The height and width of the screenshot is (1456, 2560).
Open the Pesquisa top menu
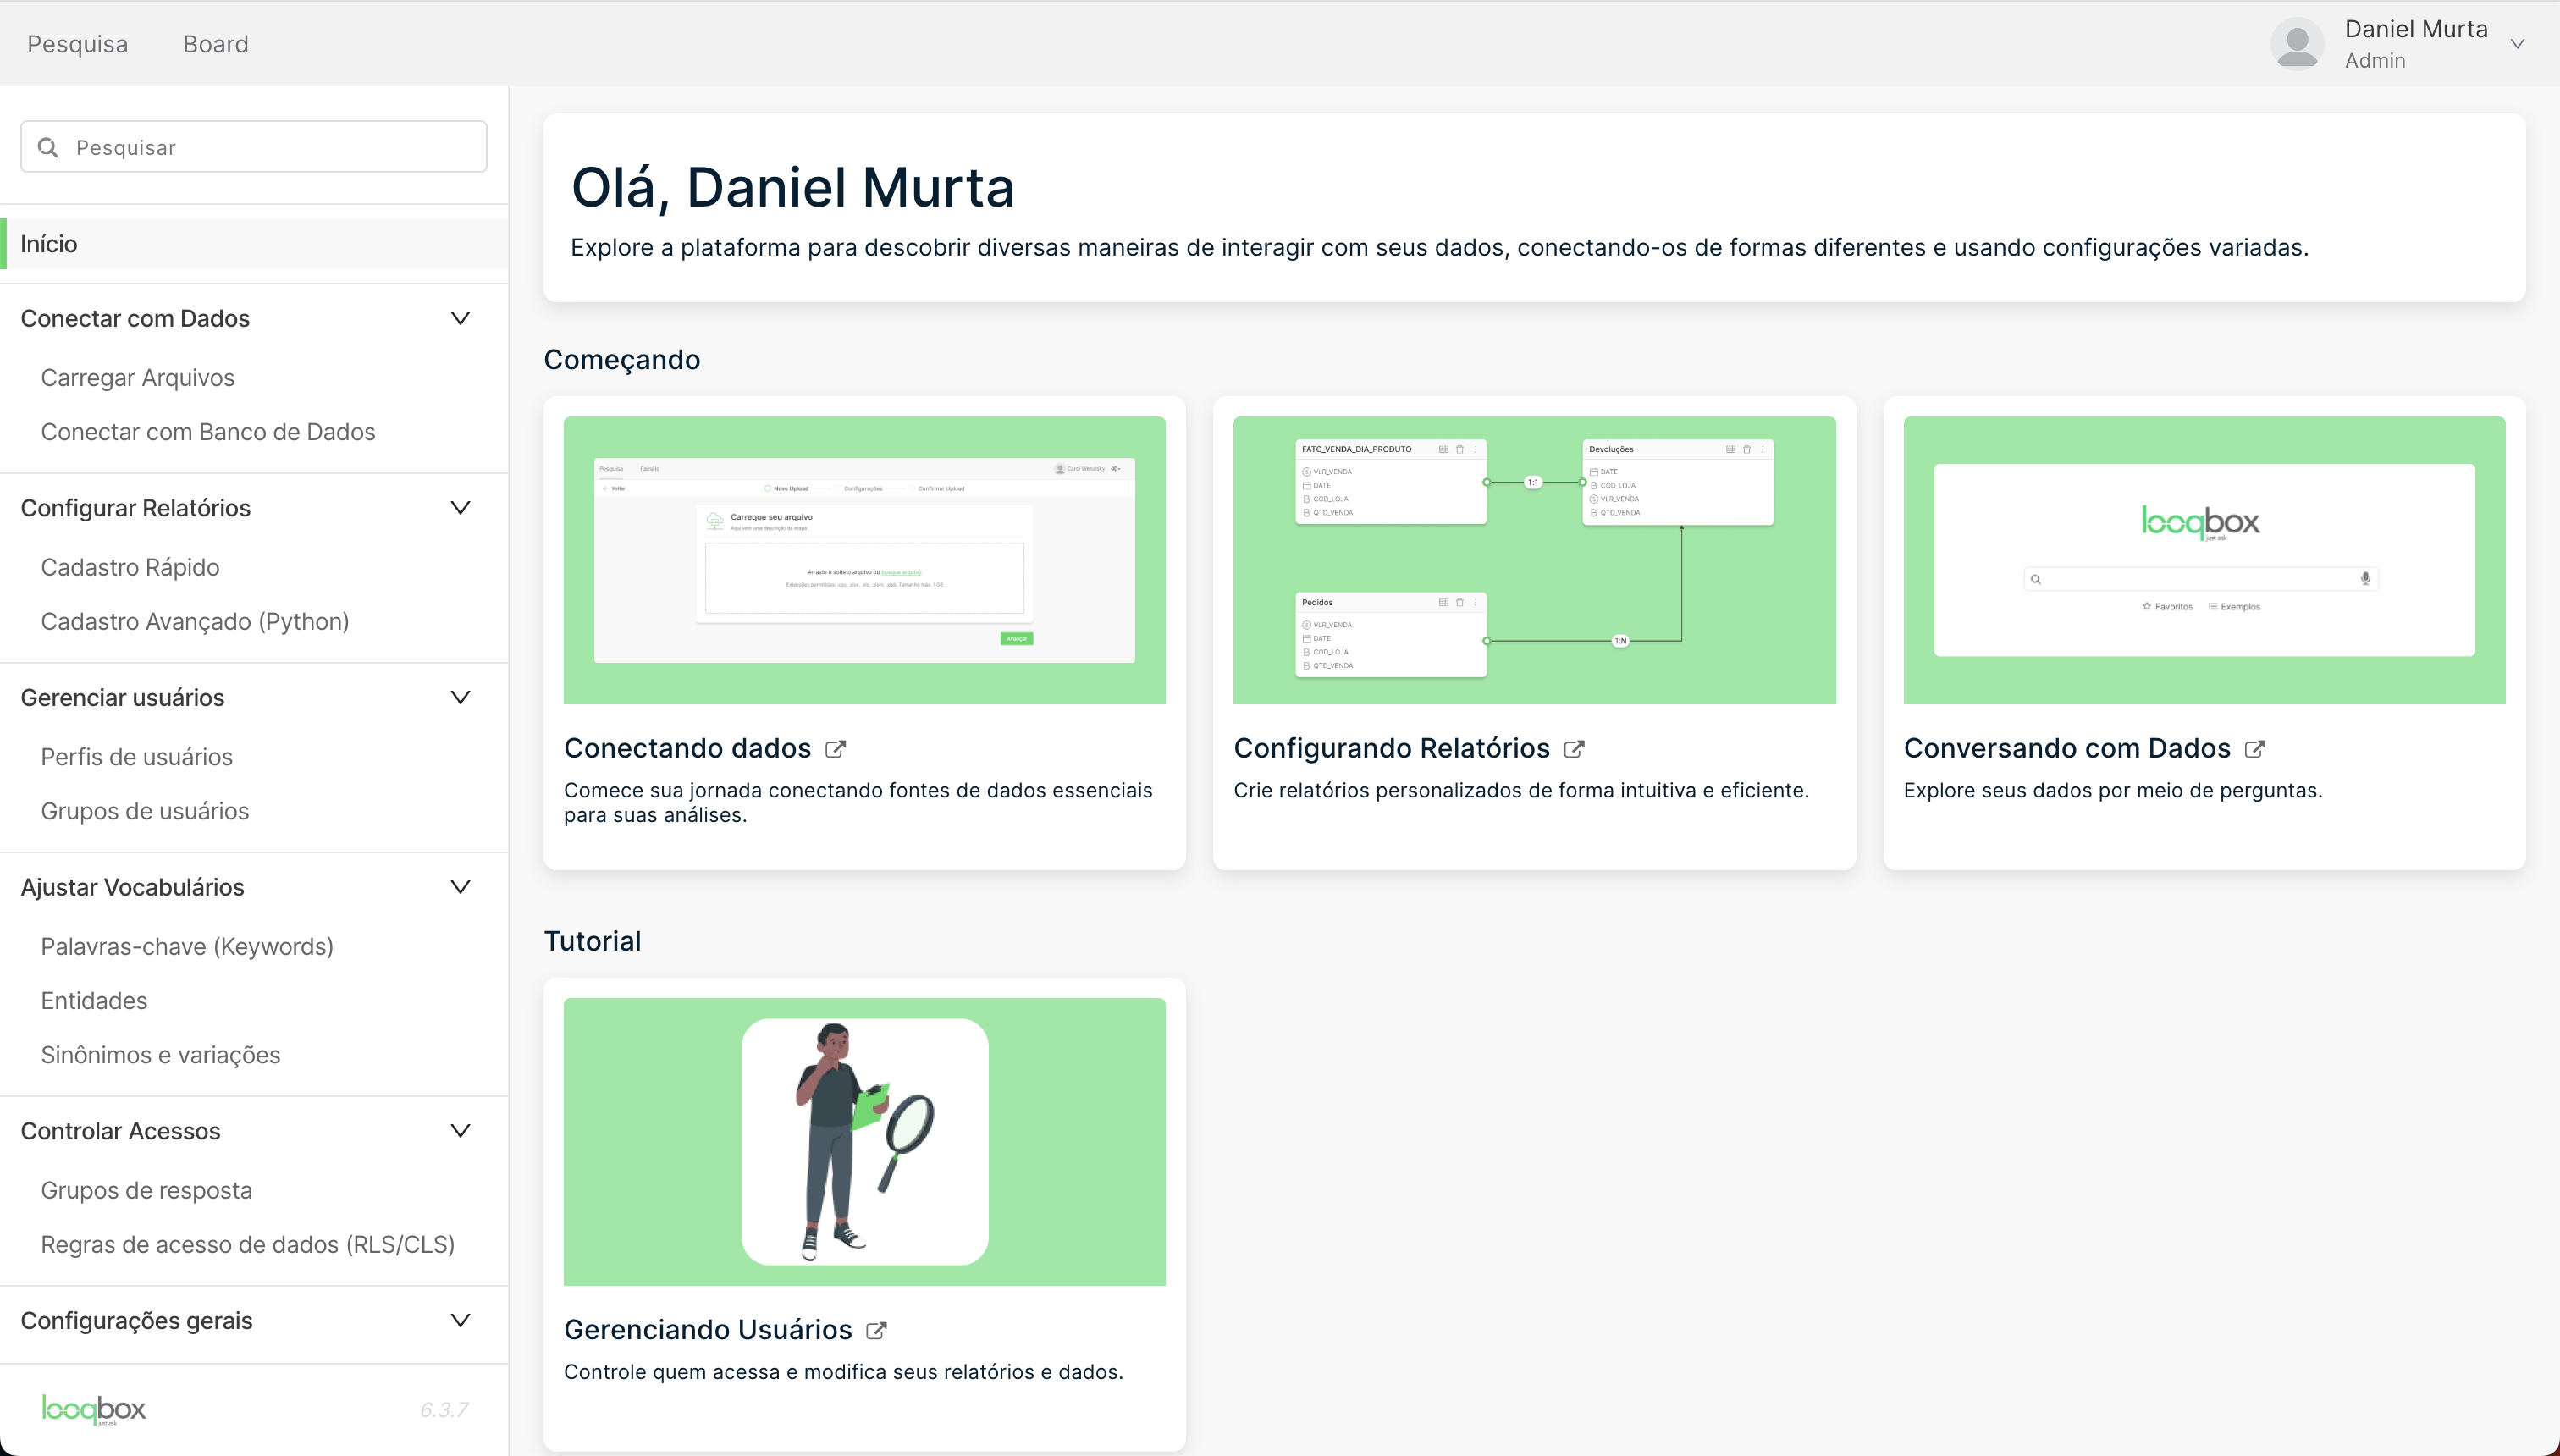pyautogui.click(x=78, y=44)
